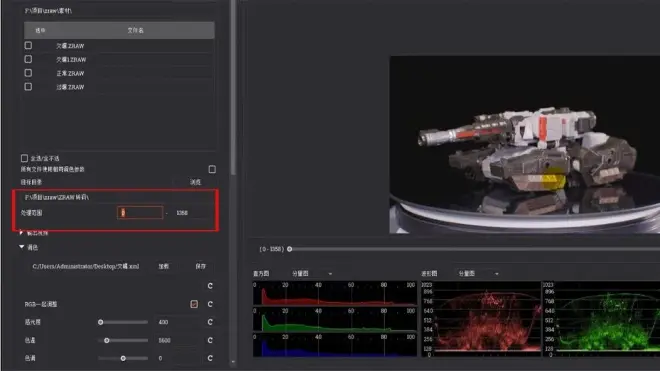Reset the 5600 color temperature via its reset icon
Screen dimensions: 660x371
(x=210, y=340)
